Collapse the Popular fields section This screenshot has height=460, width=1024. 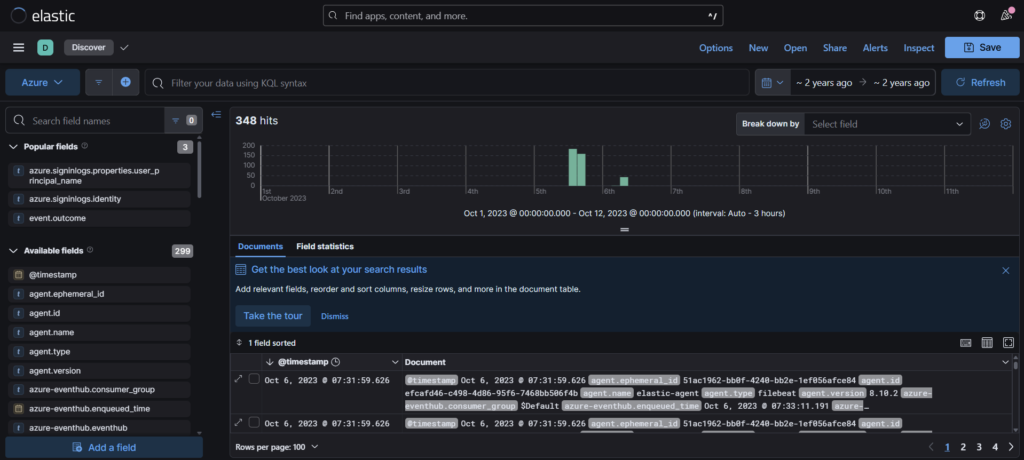[x=14, y=147]
